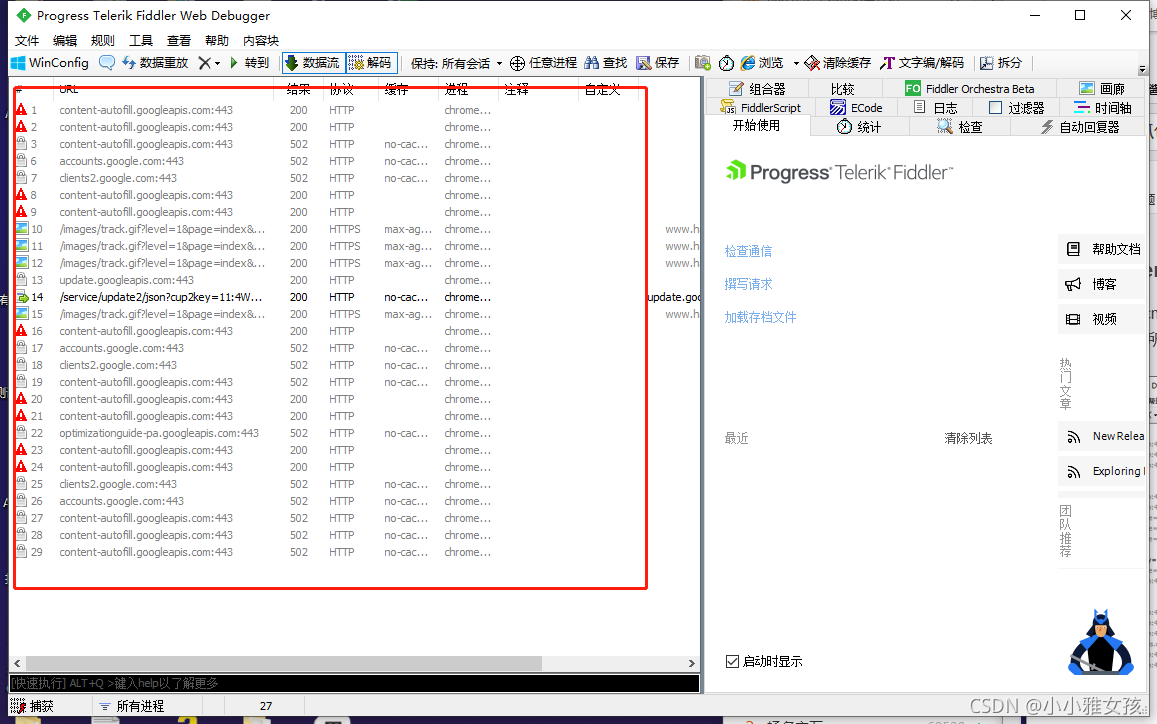Sort by the 结果 column header

(x=298, y=89)
